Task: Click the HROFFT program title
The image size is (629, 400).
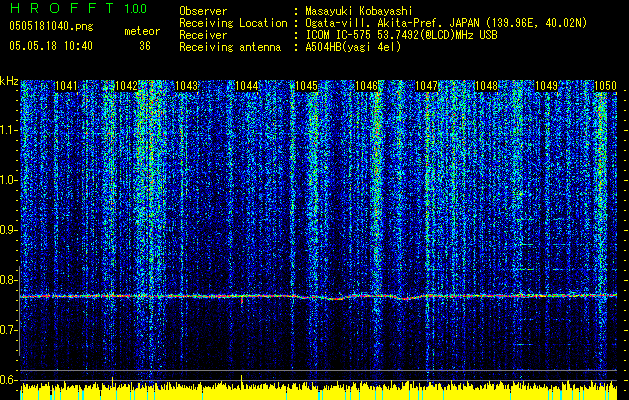Action: (62, 8)
